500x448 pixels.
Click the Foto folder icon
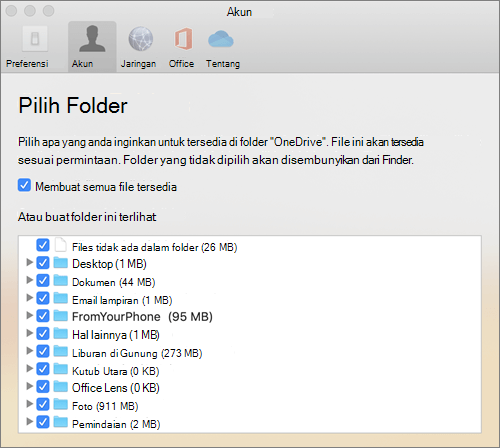tap(61, 404)
